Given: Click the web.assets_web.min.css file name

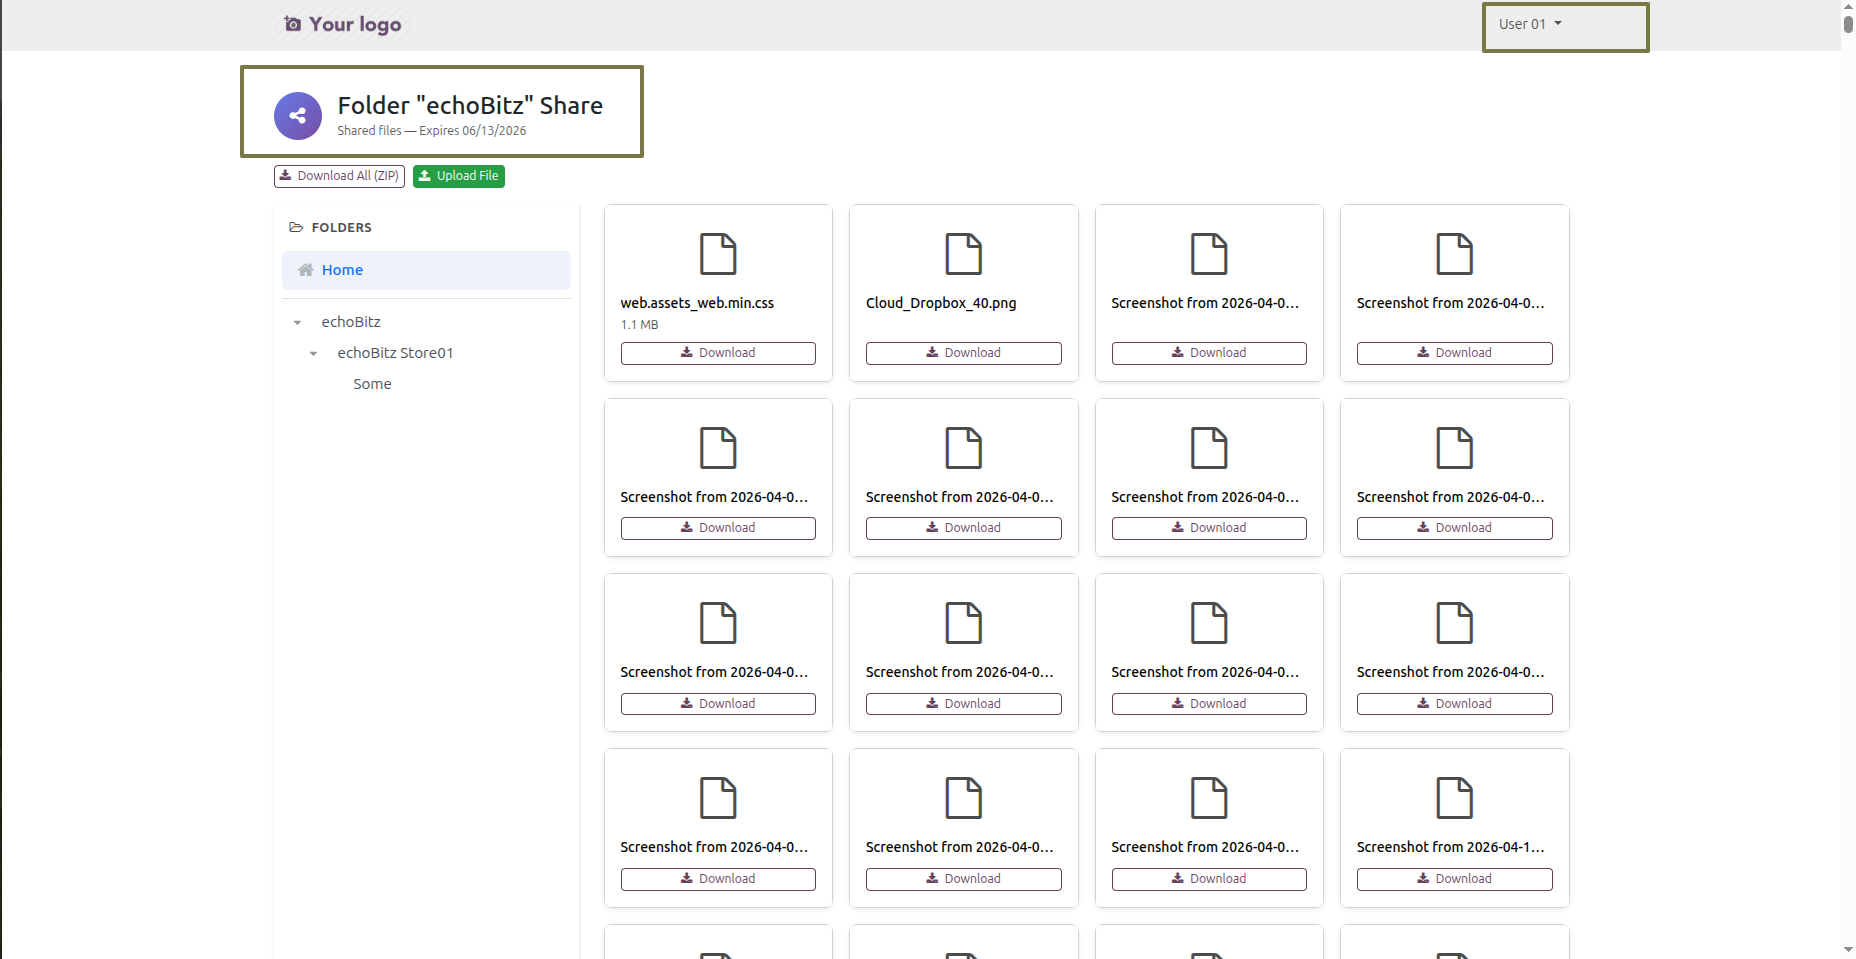Looking at the screenshot, I should coord(697,303).
